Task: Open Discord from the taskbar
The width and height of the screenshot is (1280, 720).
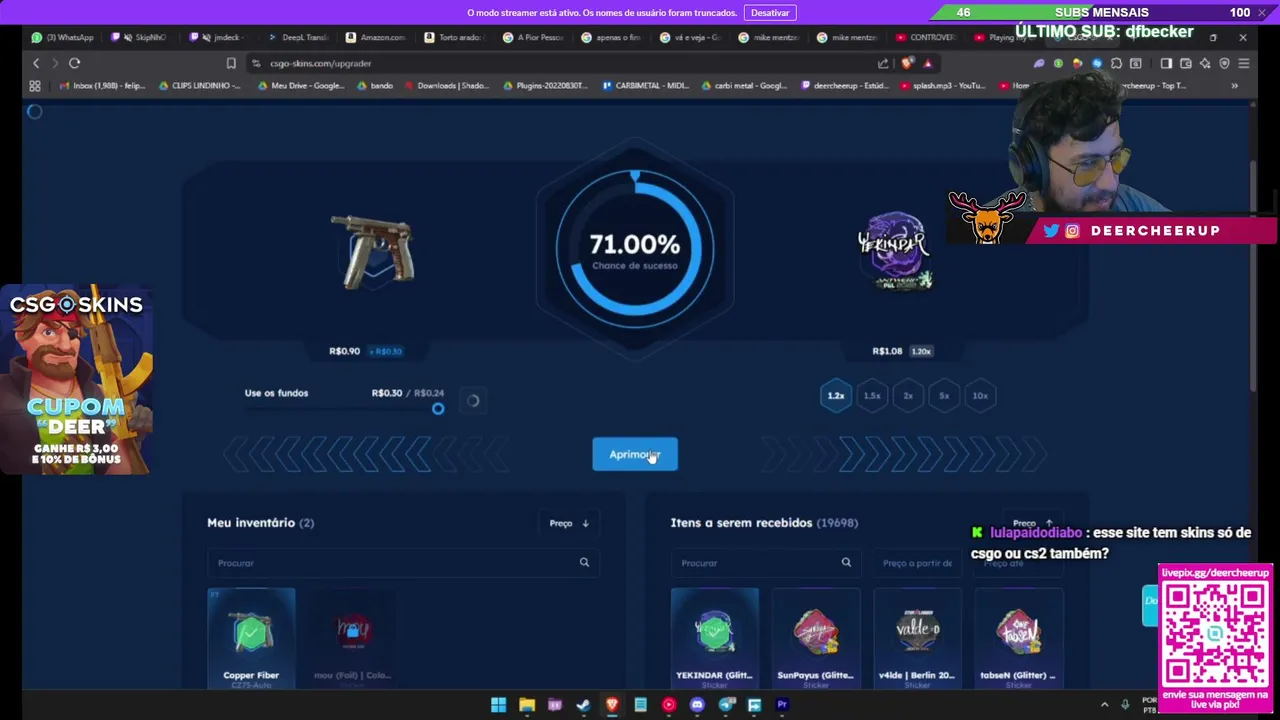Action: (697, 705)
